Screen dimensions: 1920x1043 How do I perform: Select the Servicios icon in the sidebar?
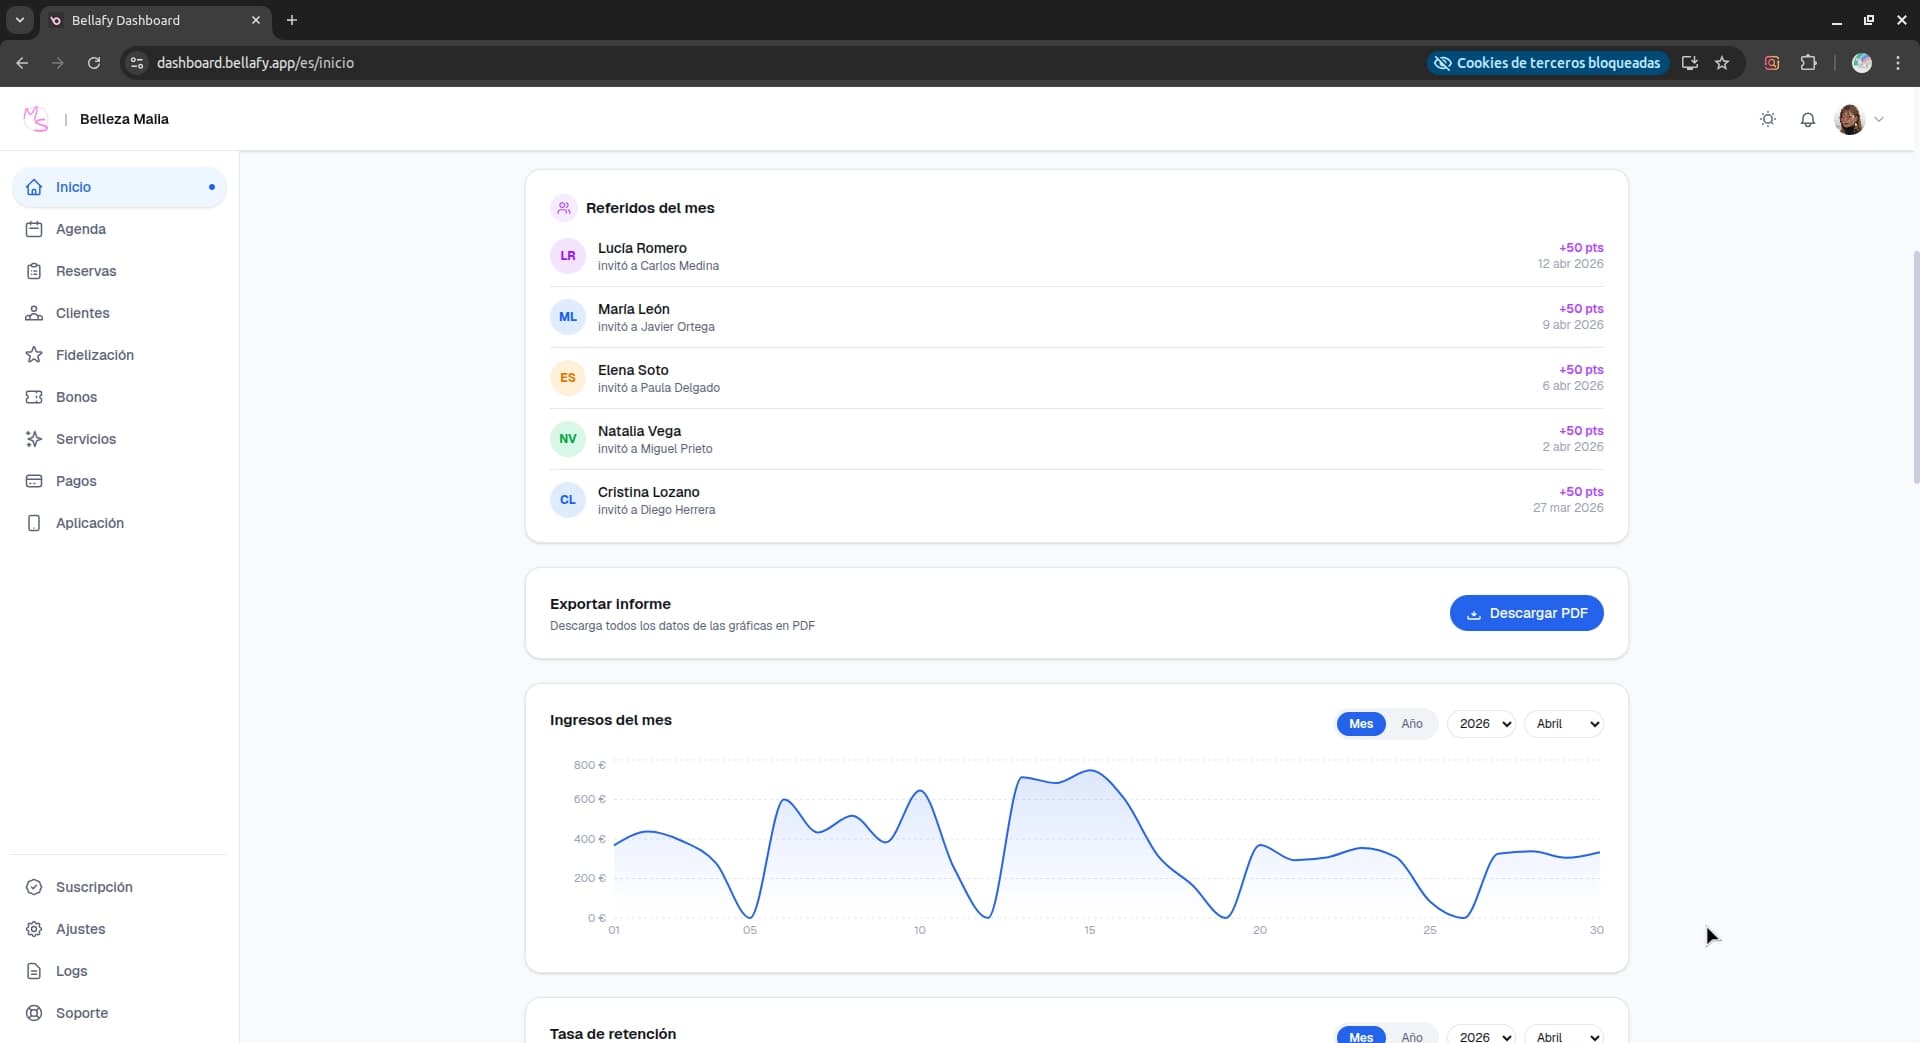pyautogui.click(x=33, y=439)
